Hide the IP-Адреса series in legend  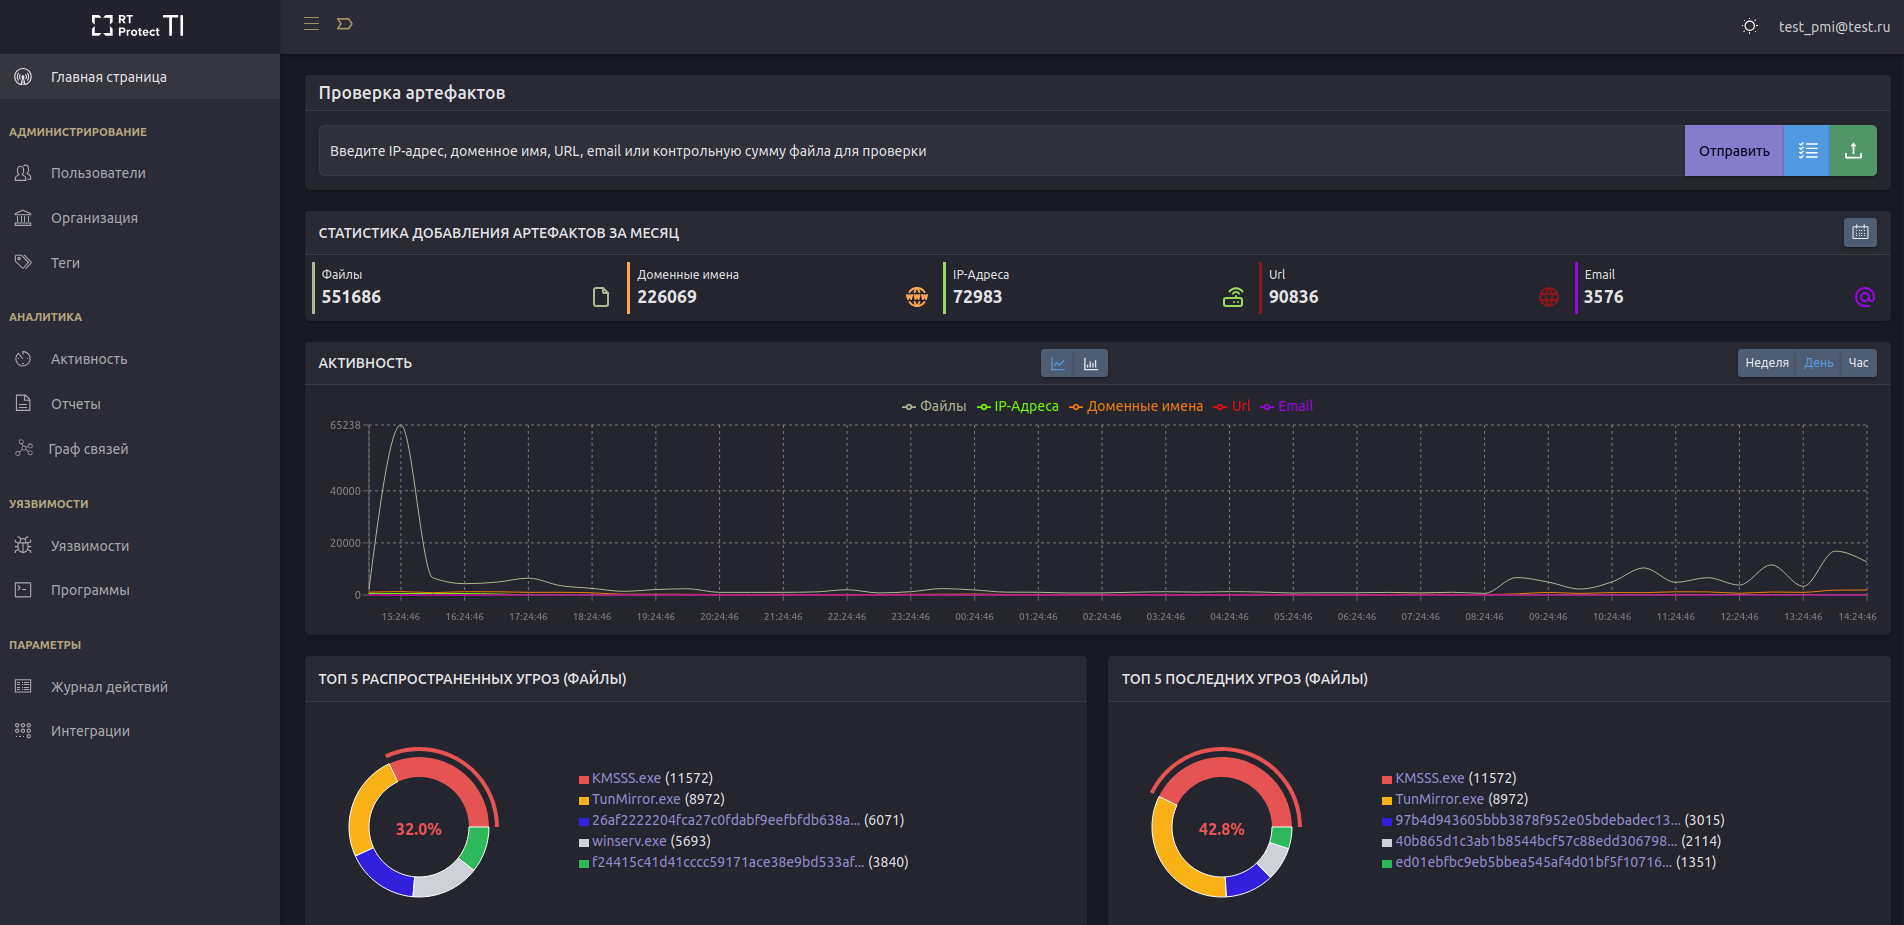click(1018, 406)
